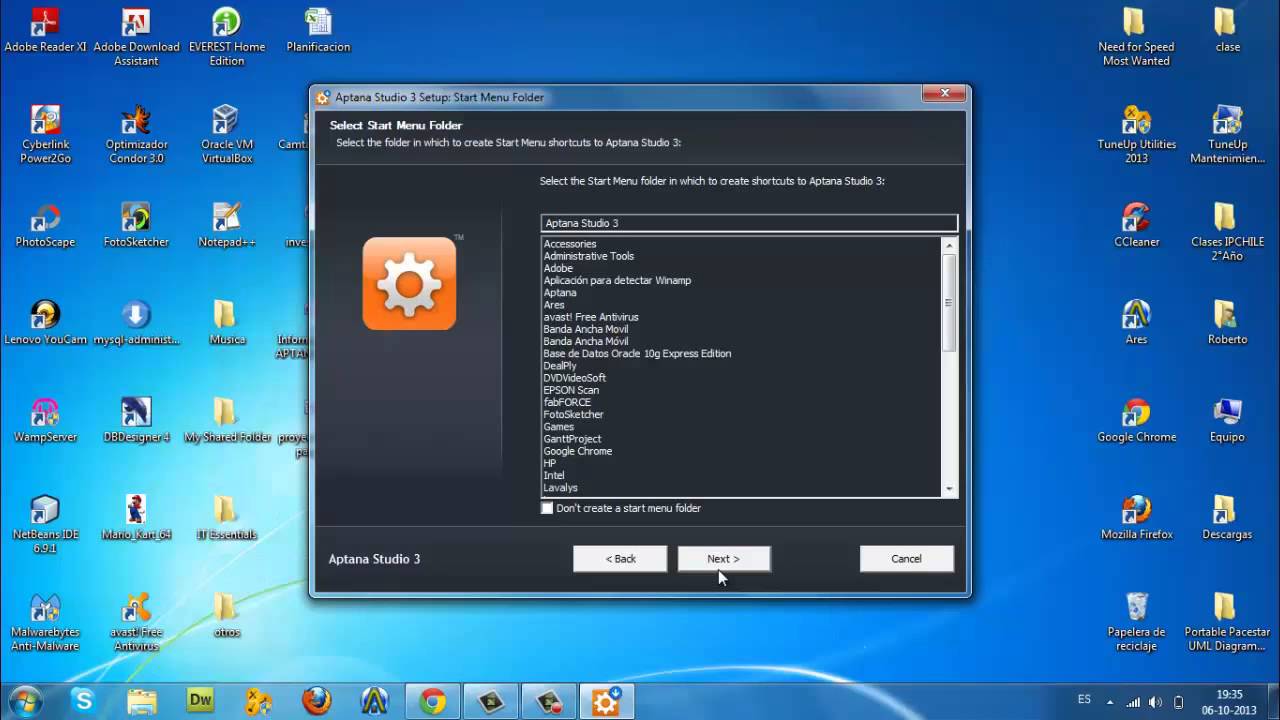This screenshot has width=1280, height=720.
Task: Cancel the Aptana Studio 3 setup
Action: 906,559
